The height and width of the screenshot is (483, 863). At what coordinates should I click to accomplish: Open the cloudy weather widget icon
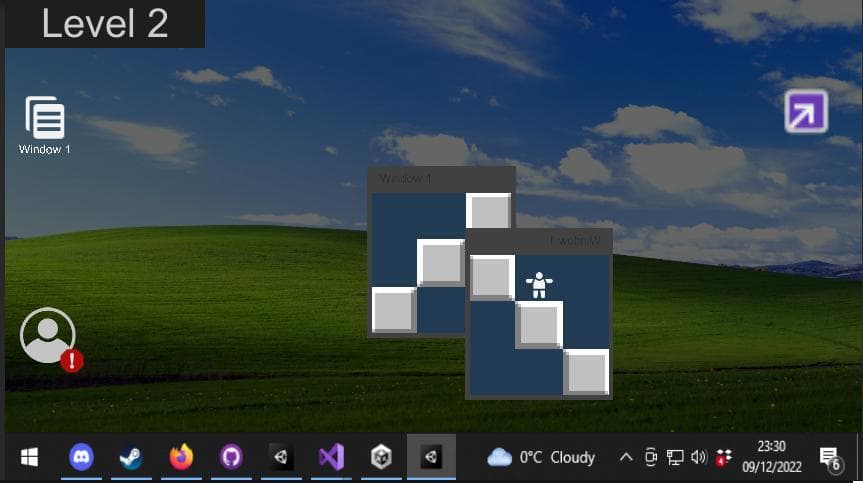pyautogui.click(x=499, y=457)
